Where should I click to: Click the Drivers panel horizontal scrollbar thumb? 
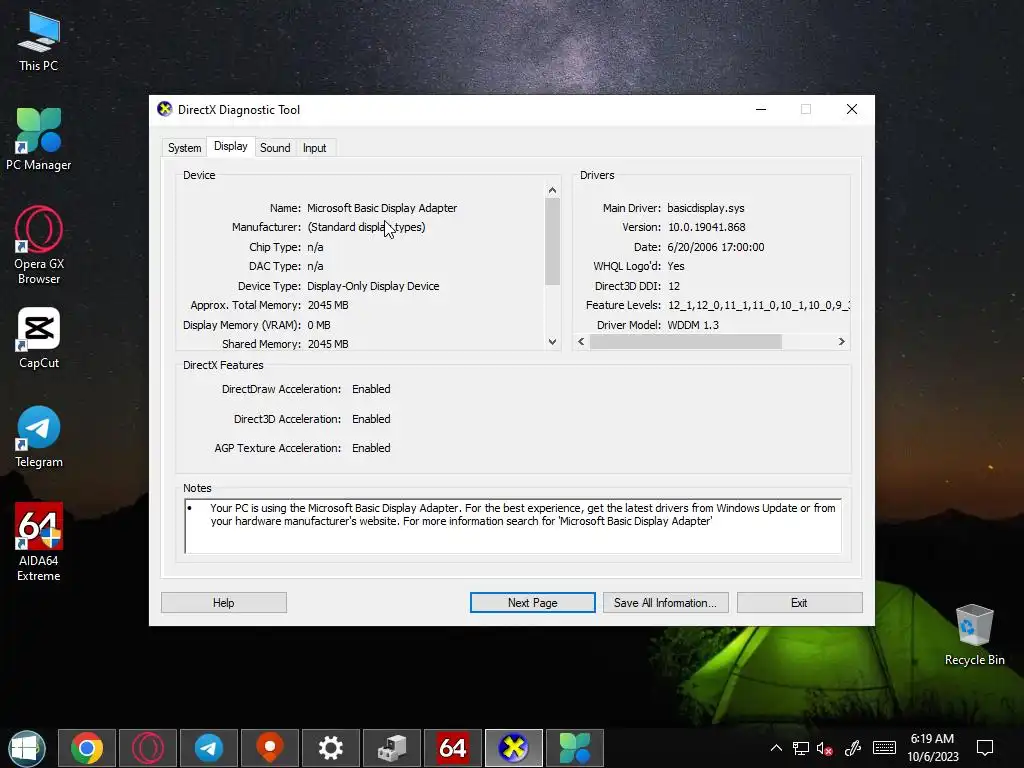coord(686,342)
